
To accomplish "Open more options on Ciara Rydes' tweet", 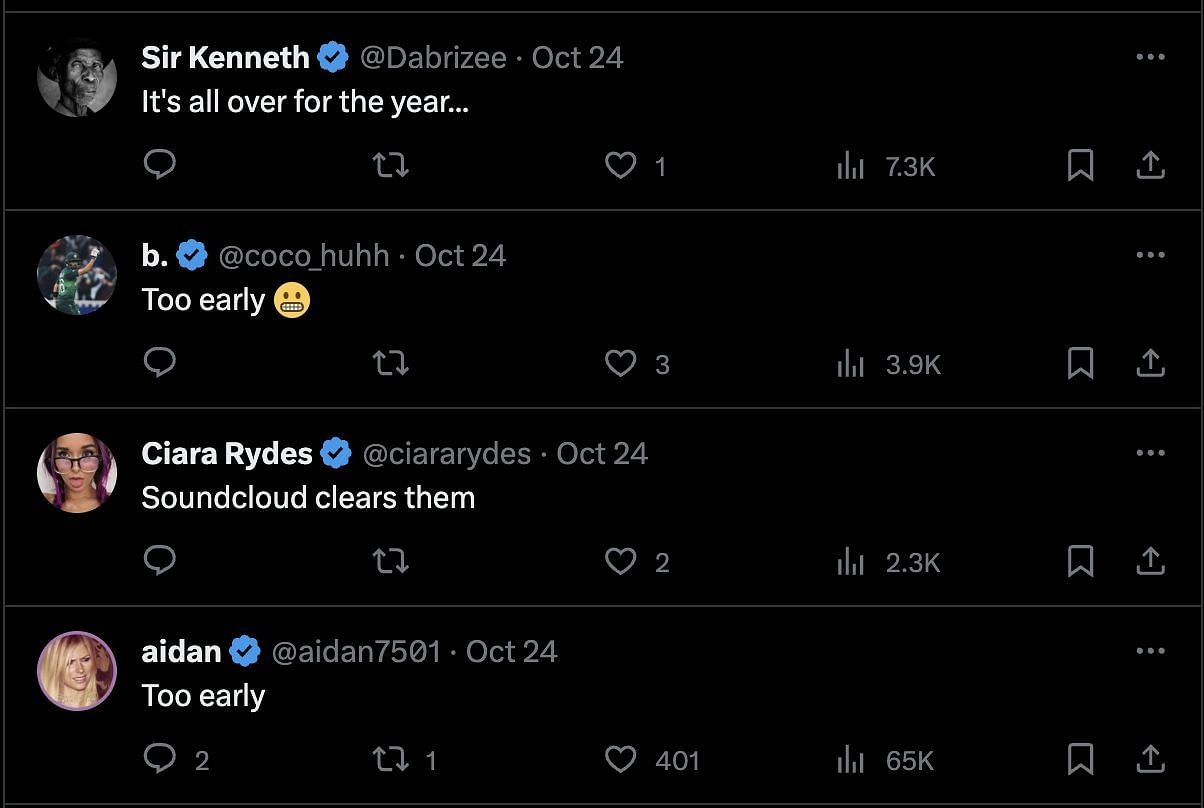I will 1150,453.
